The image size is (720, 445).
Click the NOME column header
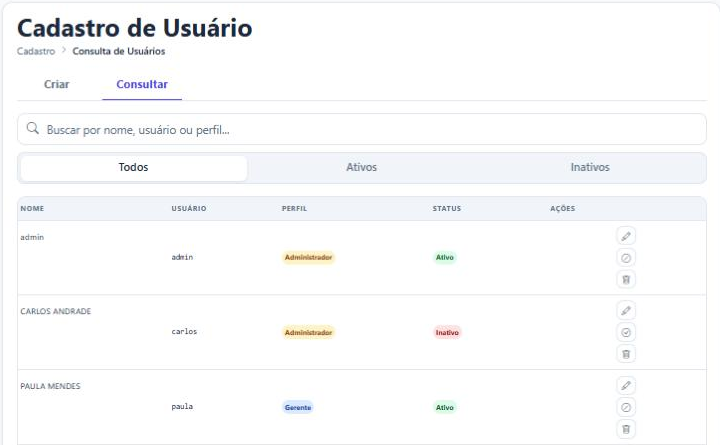tap(32, 208)
